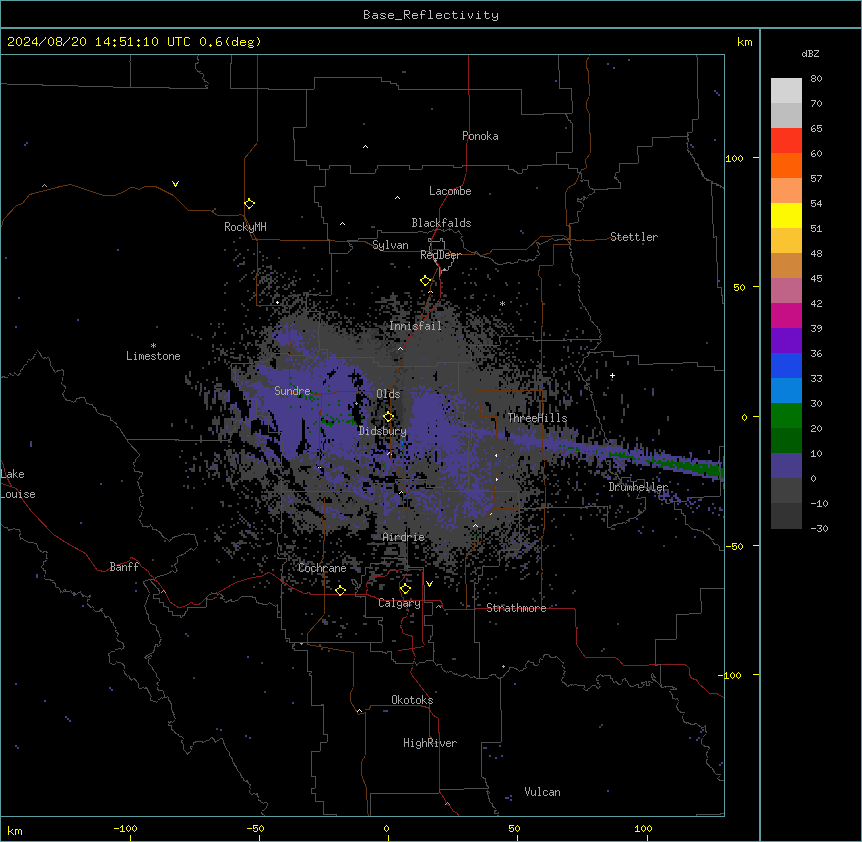
Task: Click the white plus marker north of Drumheller
Action: pyautogui.click(x=612, y=375)
